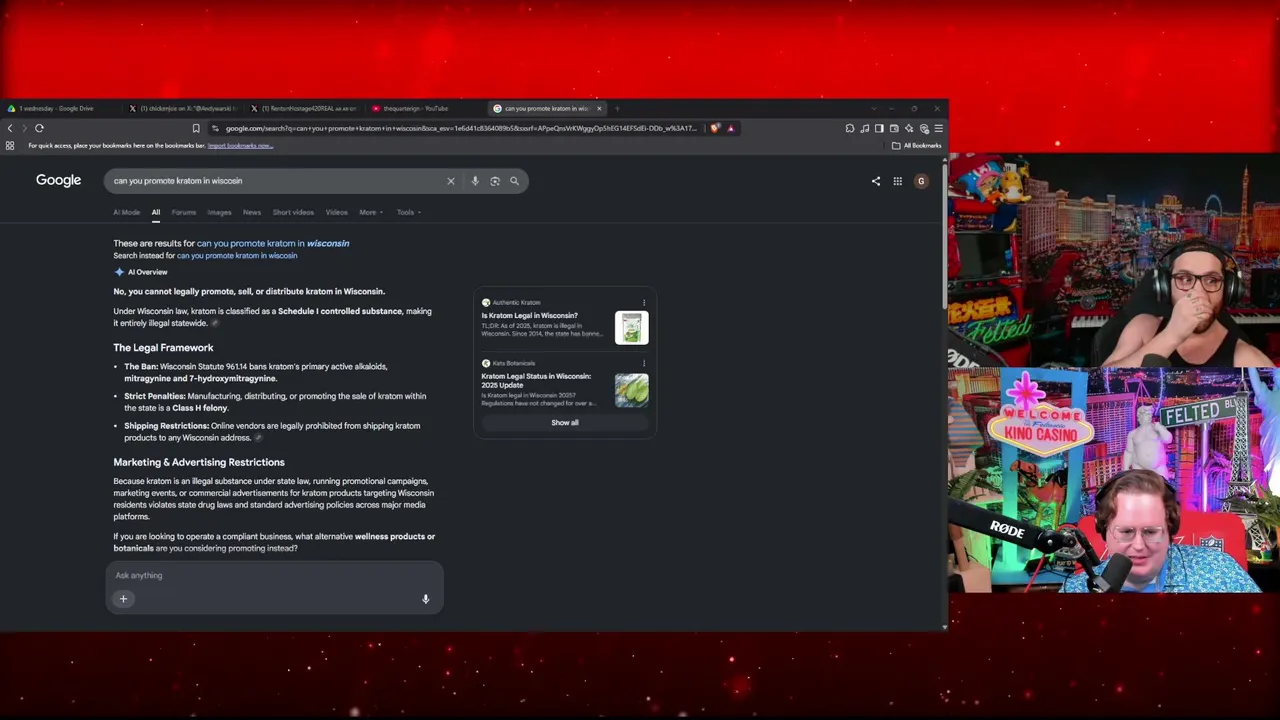Open the green leaves thumbnail image
This screenshot has height=720, width=1280.
click(x=632, y=390)
